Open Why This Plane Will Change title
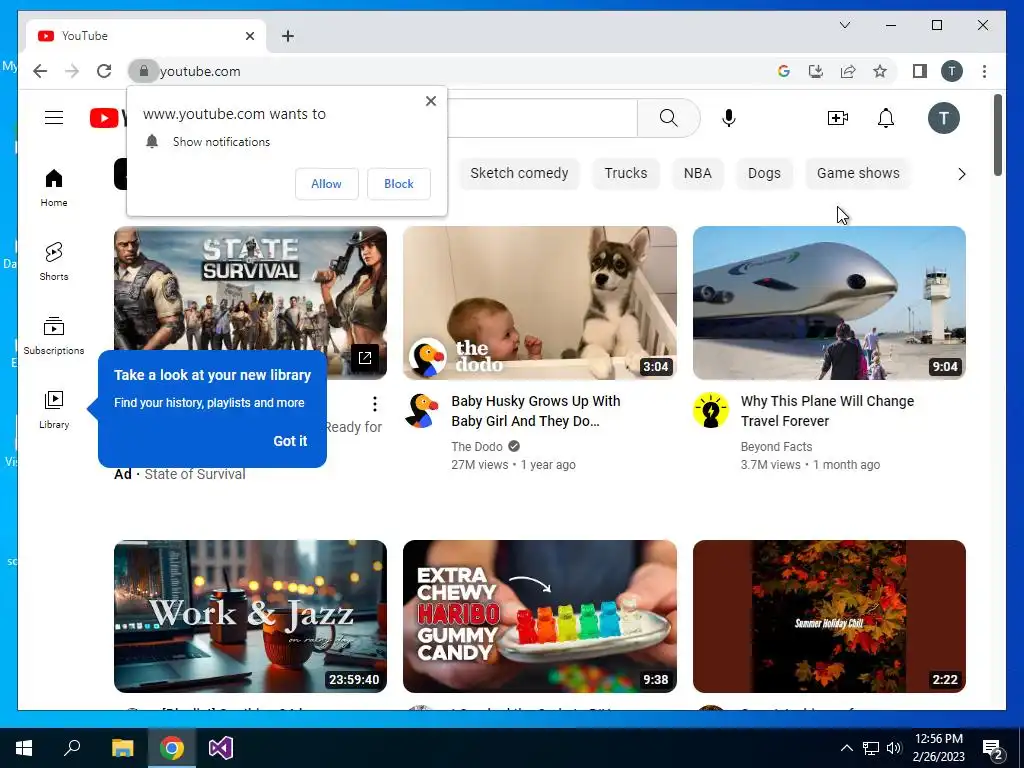The width and height of the screenshot is (1024, 768). coord(827,411)
